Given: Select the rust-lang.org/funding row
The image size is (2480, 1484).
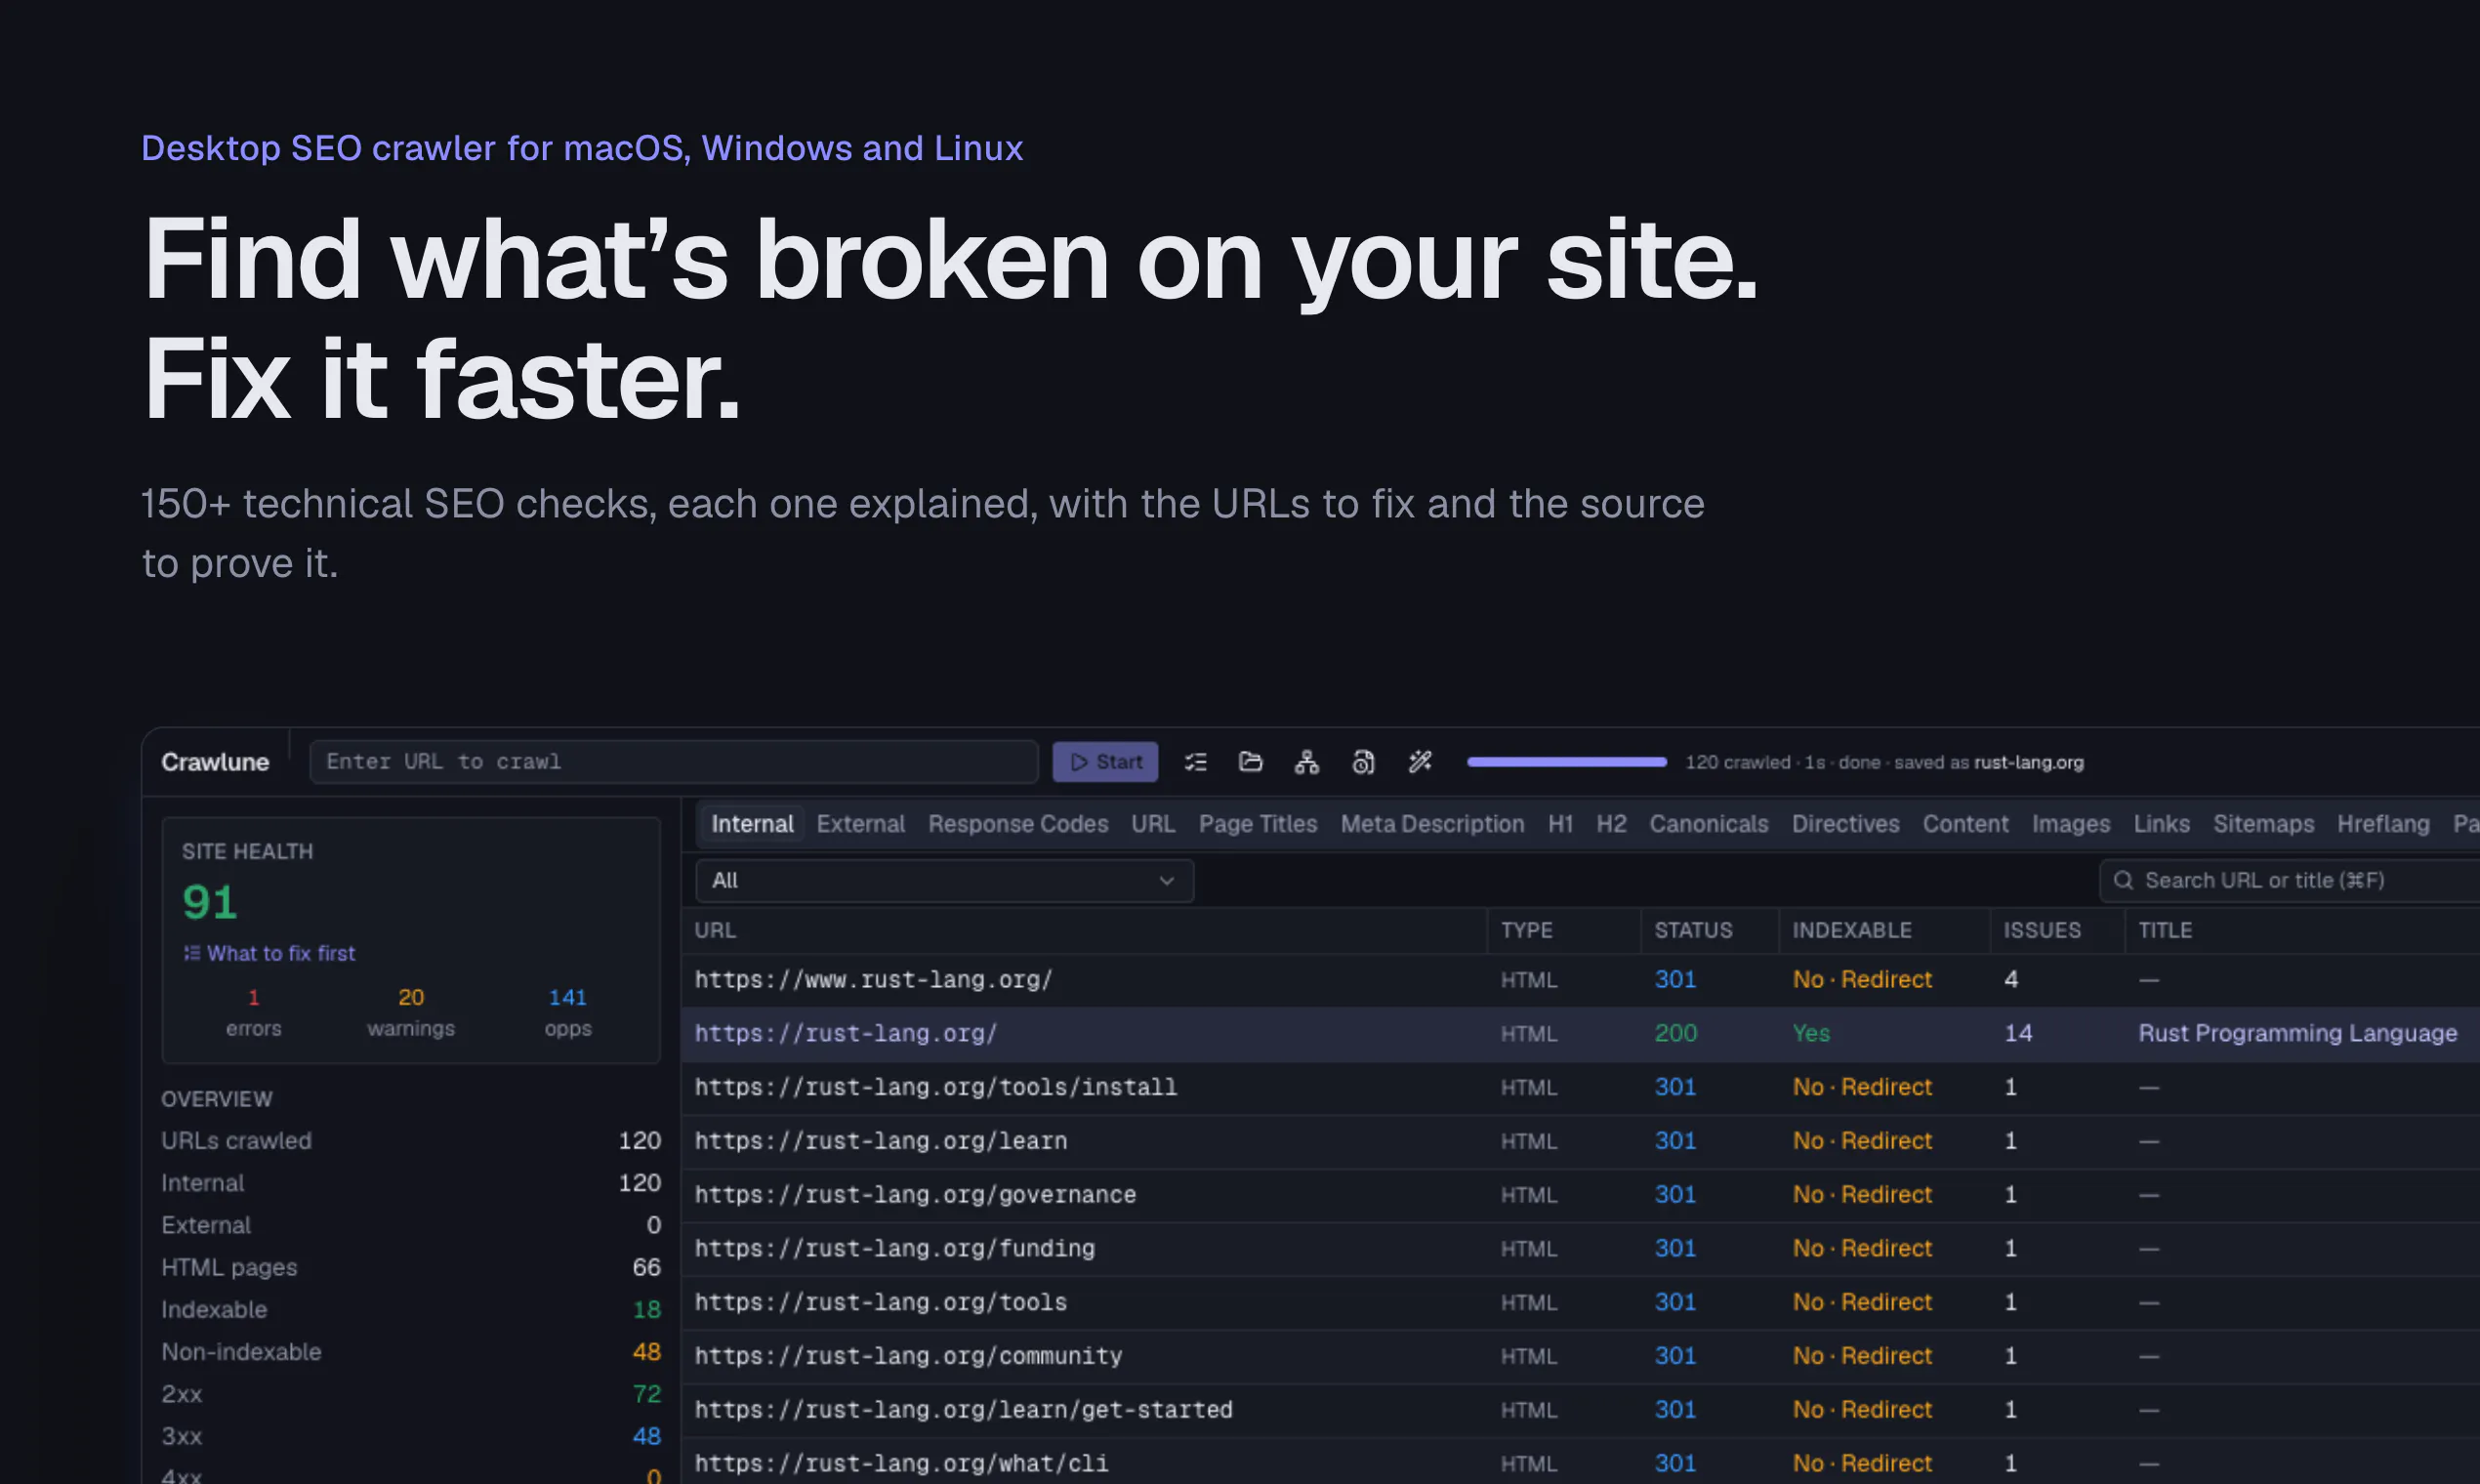Looking at the screenshot, I should pyautogui.click(x=1580, y=1249).
